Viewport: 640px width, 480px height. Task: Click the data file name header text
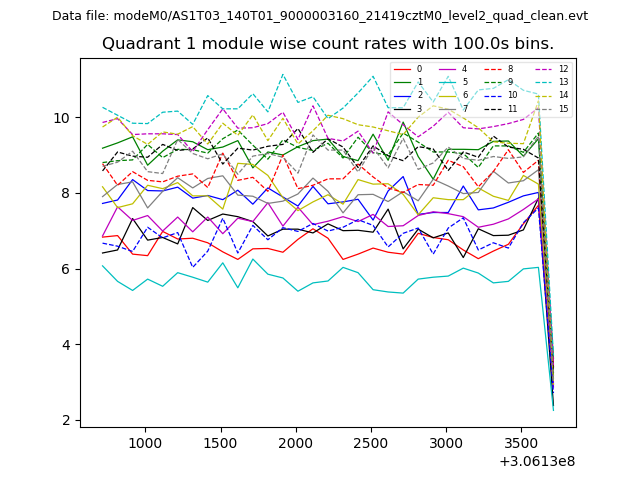(x=320, y=16)
